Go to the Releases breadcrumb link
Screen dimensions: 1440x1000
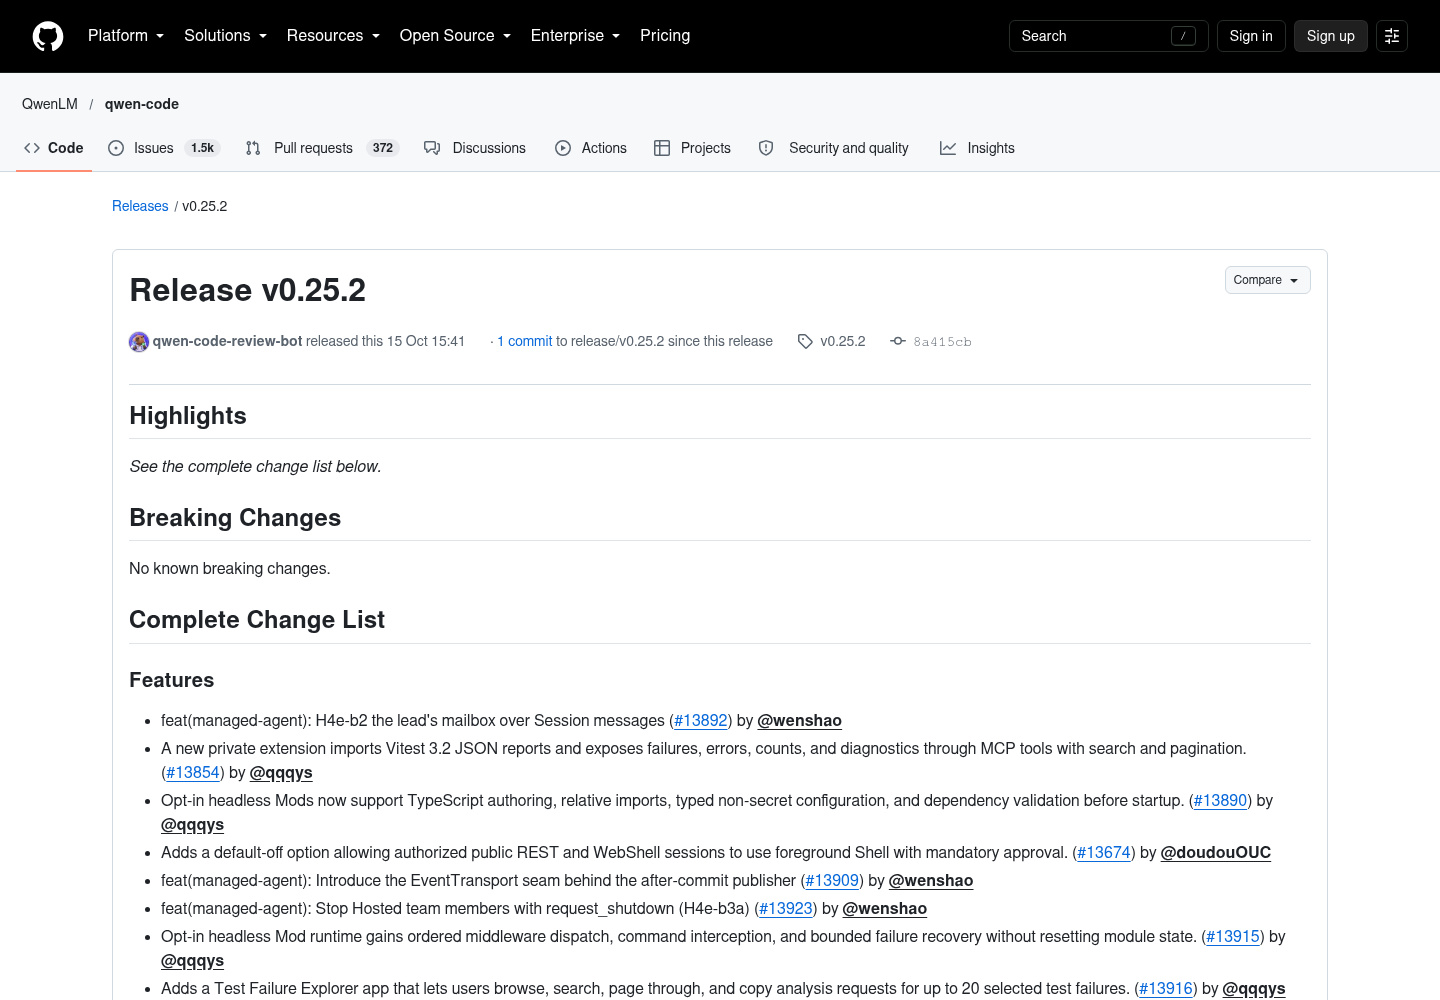[140, 206]
